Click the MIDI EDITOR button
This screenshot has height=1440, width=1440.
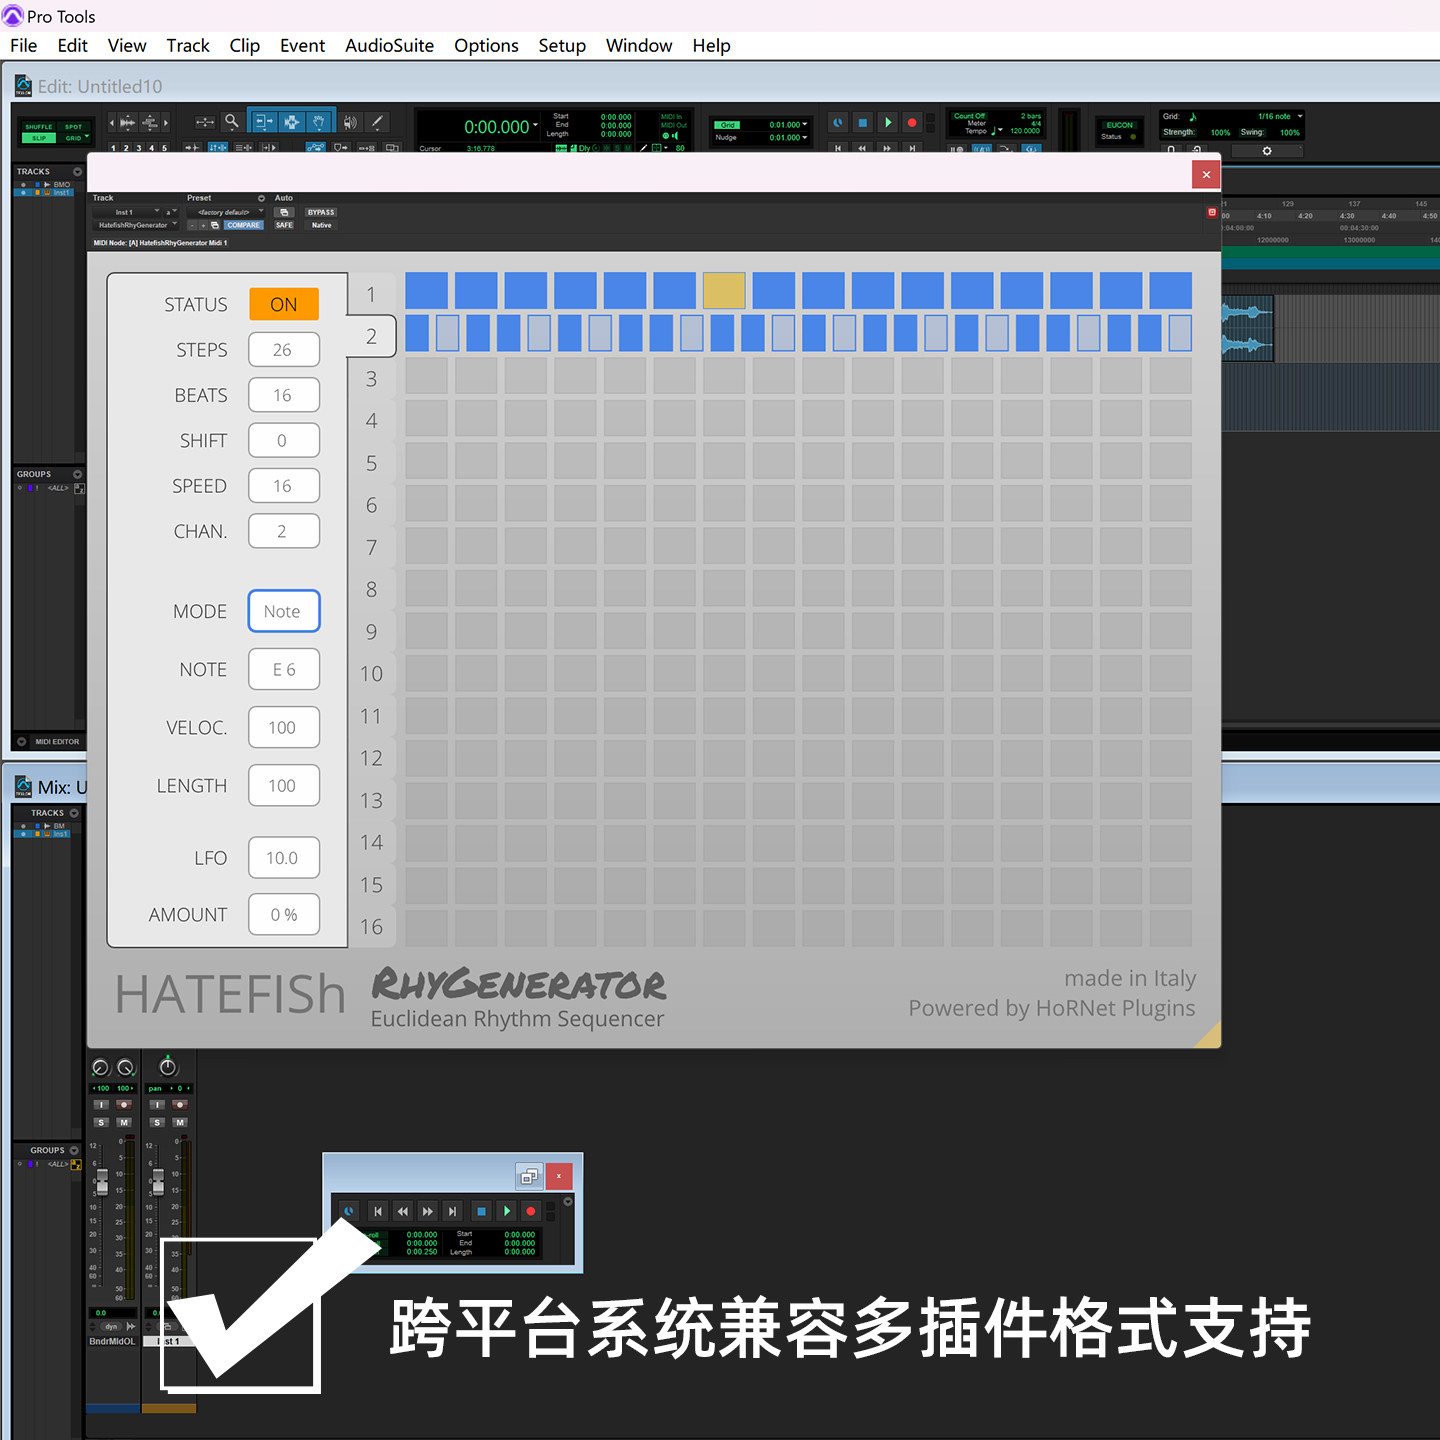click(x=56, y=742)
